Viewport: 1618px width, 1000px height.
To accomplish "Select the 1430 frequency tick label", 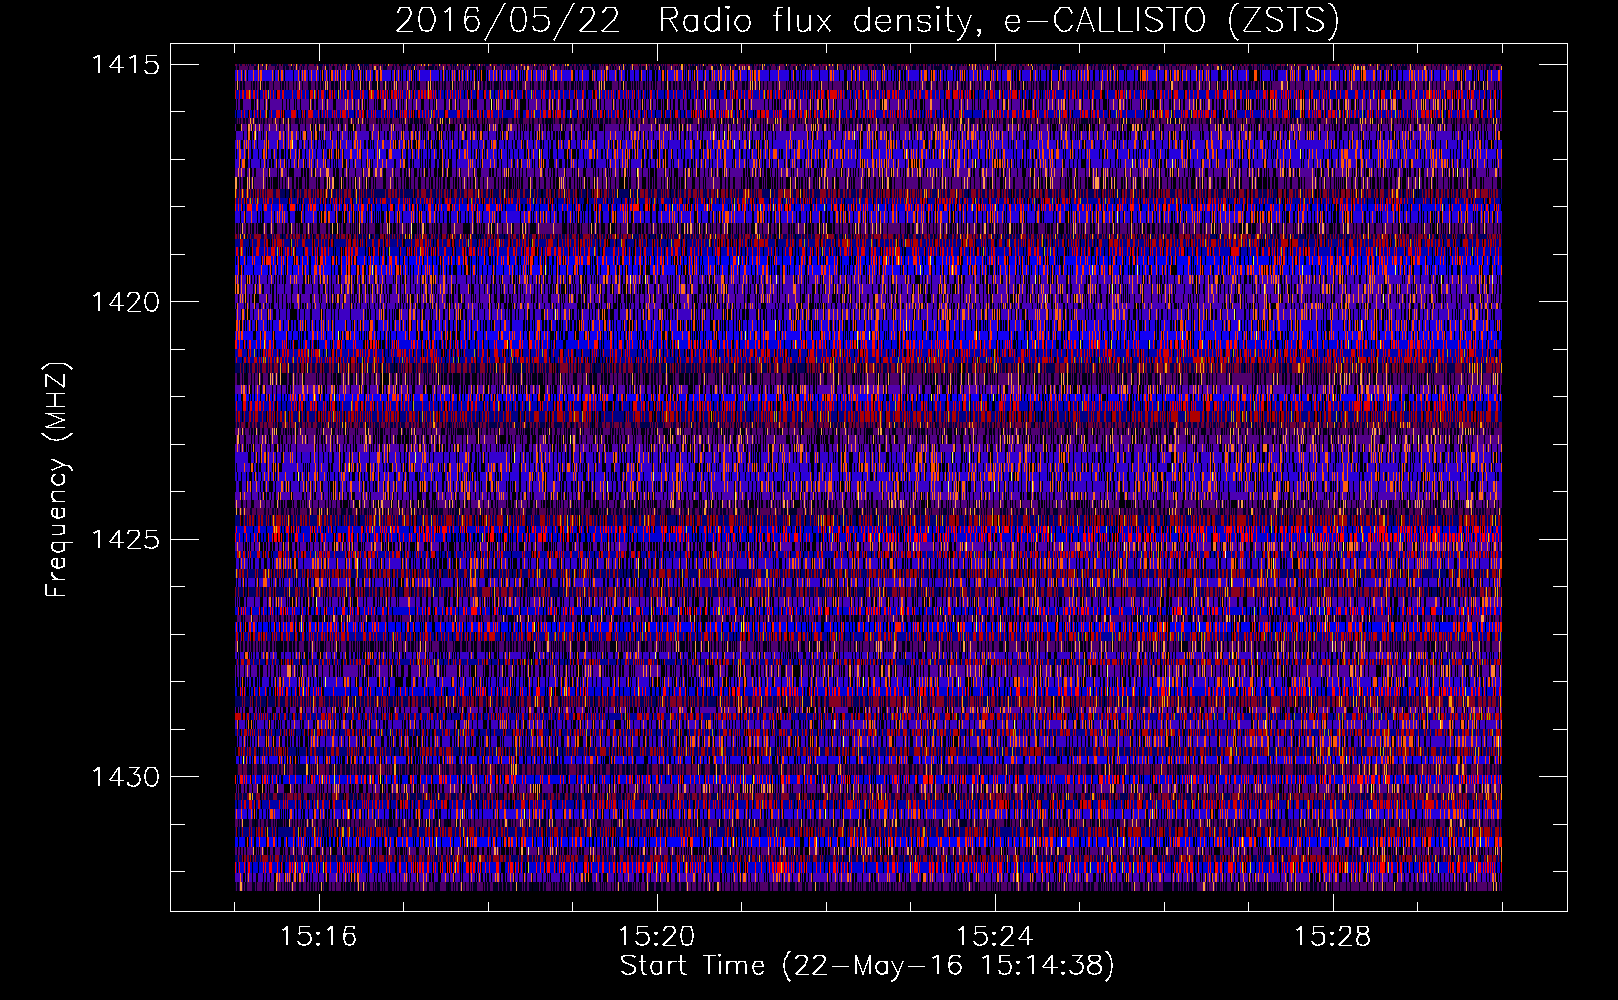I will pos(125,777).
